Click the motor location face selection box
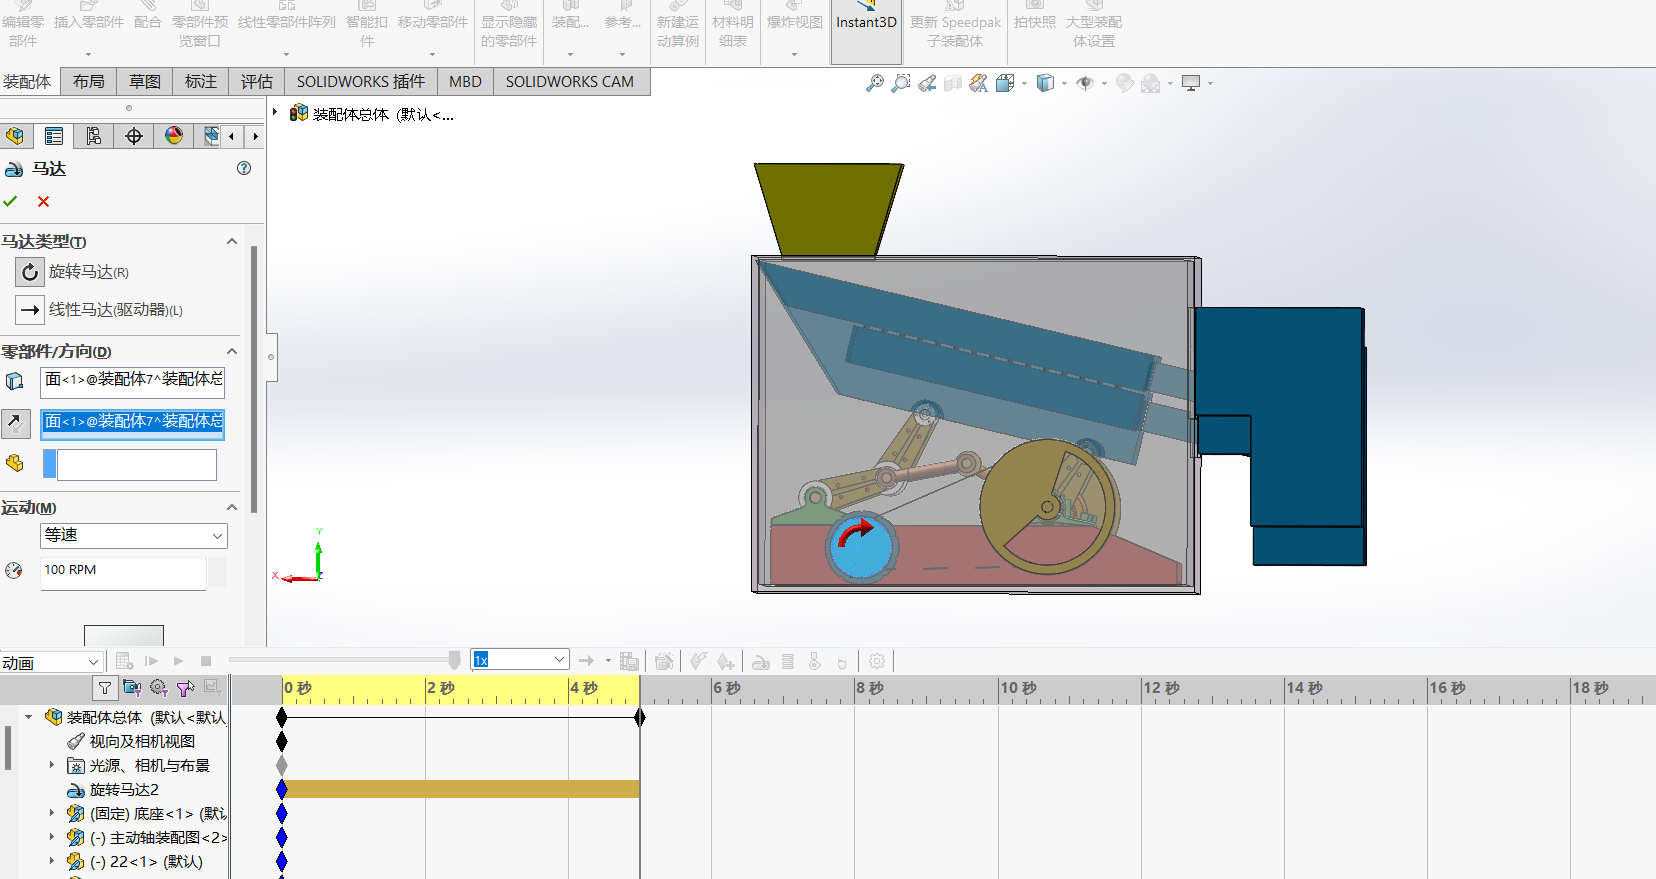 pos(133,382)
